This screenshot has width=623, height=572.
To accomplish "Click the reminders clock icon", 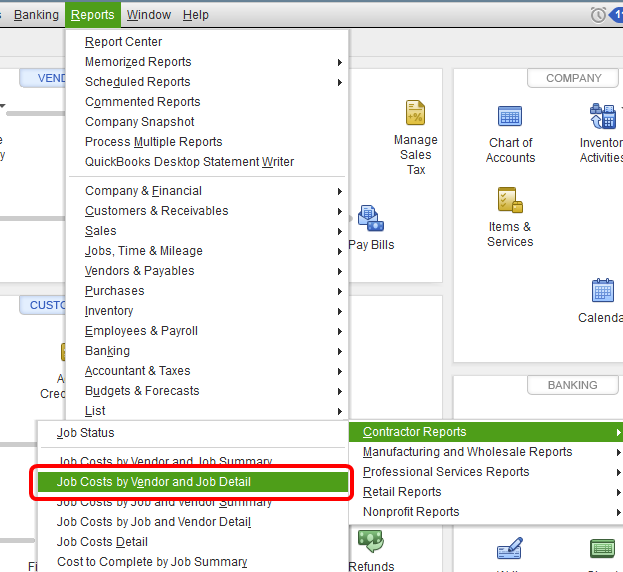I will click(x=598, y=15).
